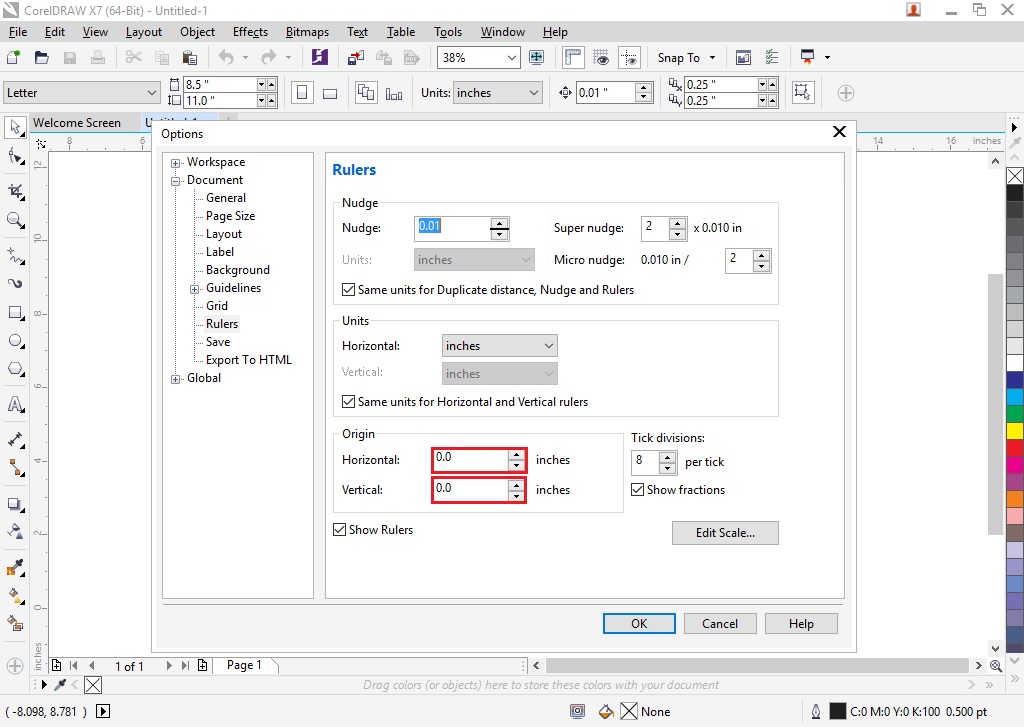Viewport: 1024px width, 727px height.
Task: Increase Tick divisions per tick value
Action: pos(667,457)
